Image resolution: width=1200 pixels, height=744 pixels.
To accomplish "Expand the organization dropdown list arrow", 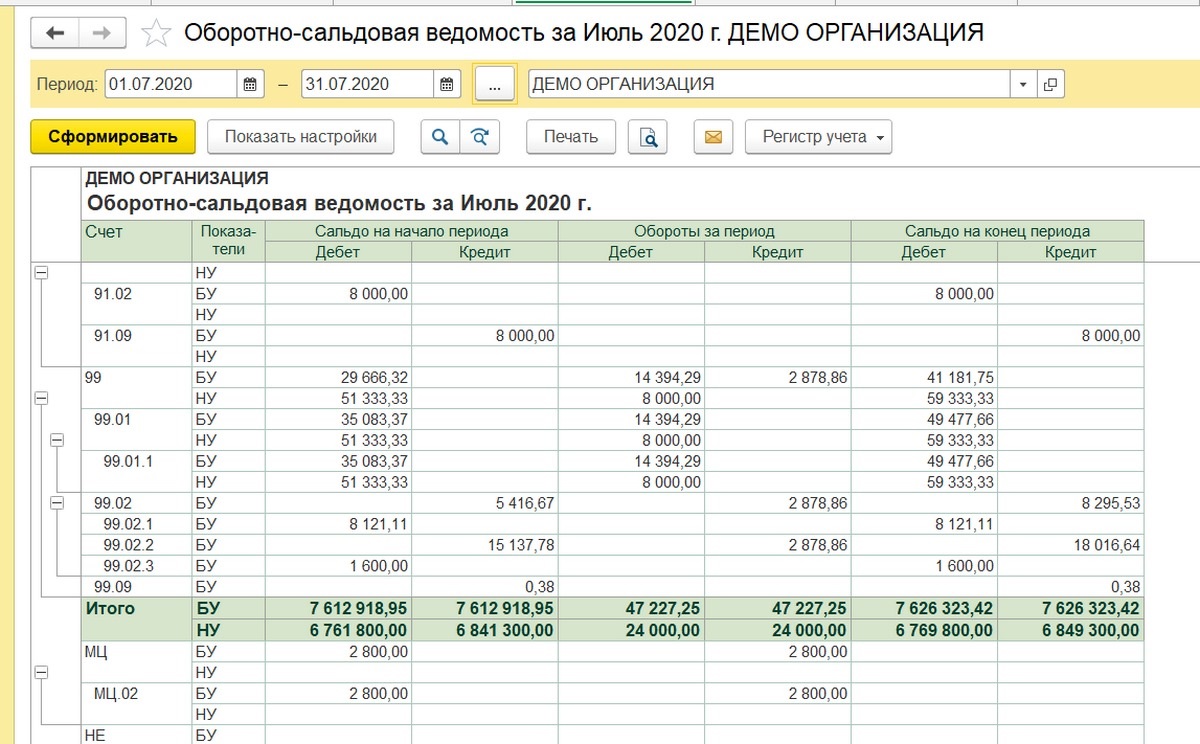I will 1023,85.
